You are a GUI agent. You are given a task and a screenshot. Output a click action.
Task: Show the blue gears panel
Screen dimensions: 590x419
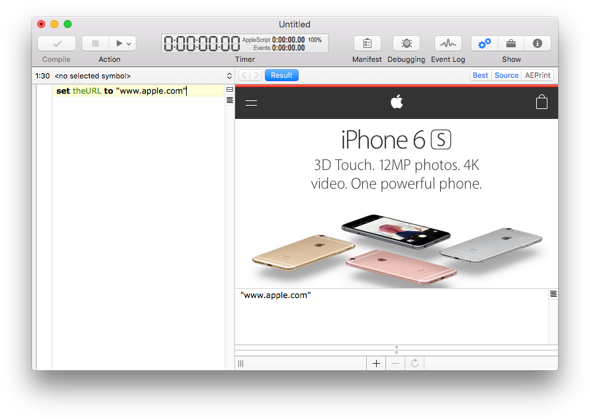point(485,44)
